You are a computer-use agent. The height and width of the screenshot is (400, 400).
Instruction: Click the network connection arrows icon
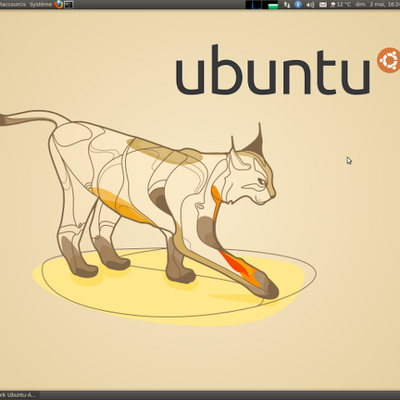(x=287, y=5)
